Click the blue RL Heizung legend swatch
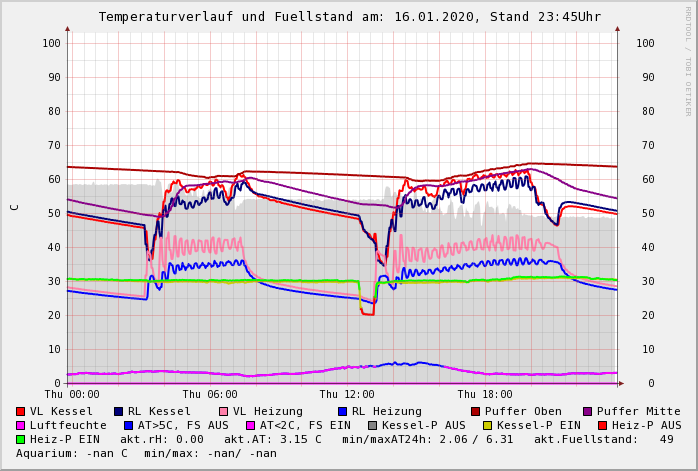The image size is (698, 471). pos(342,411)
